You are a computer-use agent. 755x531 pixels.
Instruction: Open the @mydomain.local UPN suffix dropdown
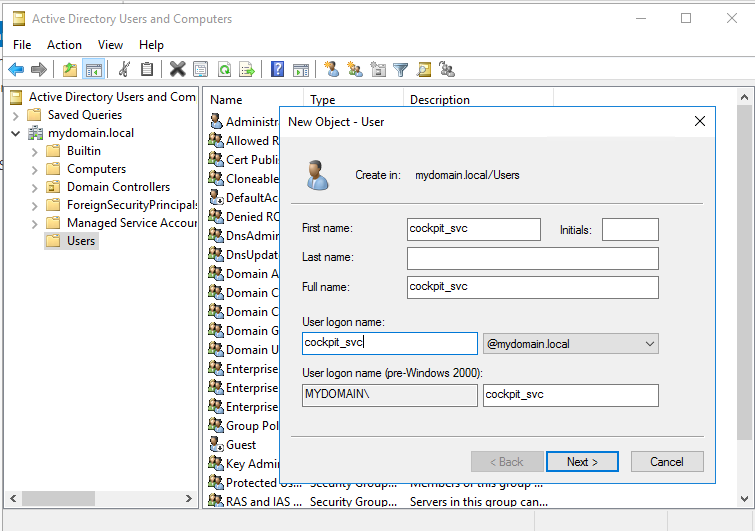coord(571,344)
